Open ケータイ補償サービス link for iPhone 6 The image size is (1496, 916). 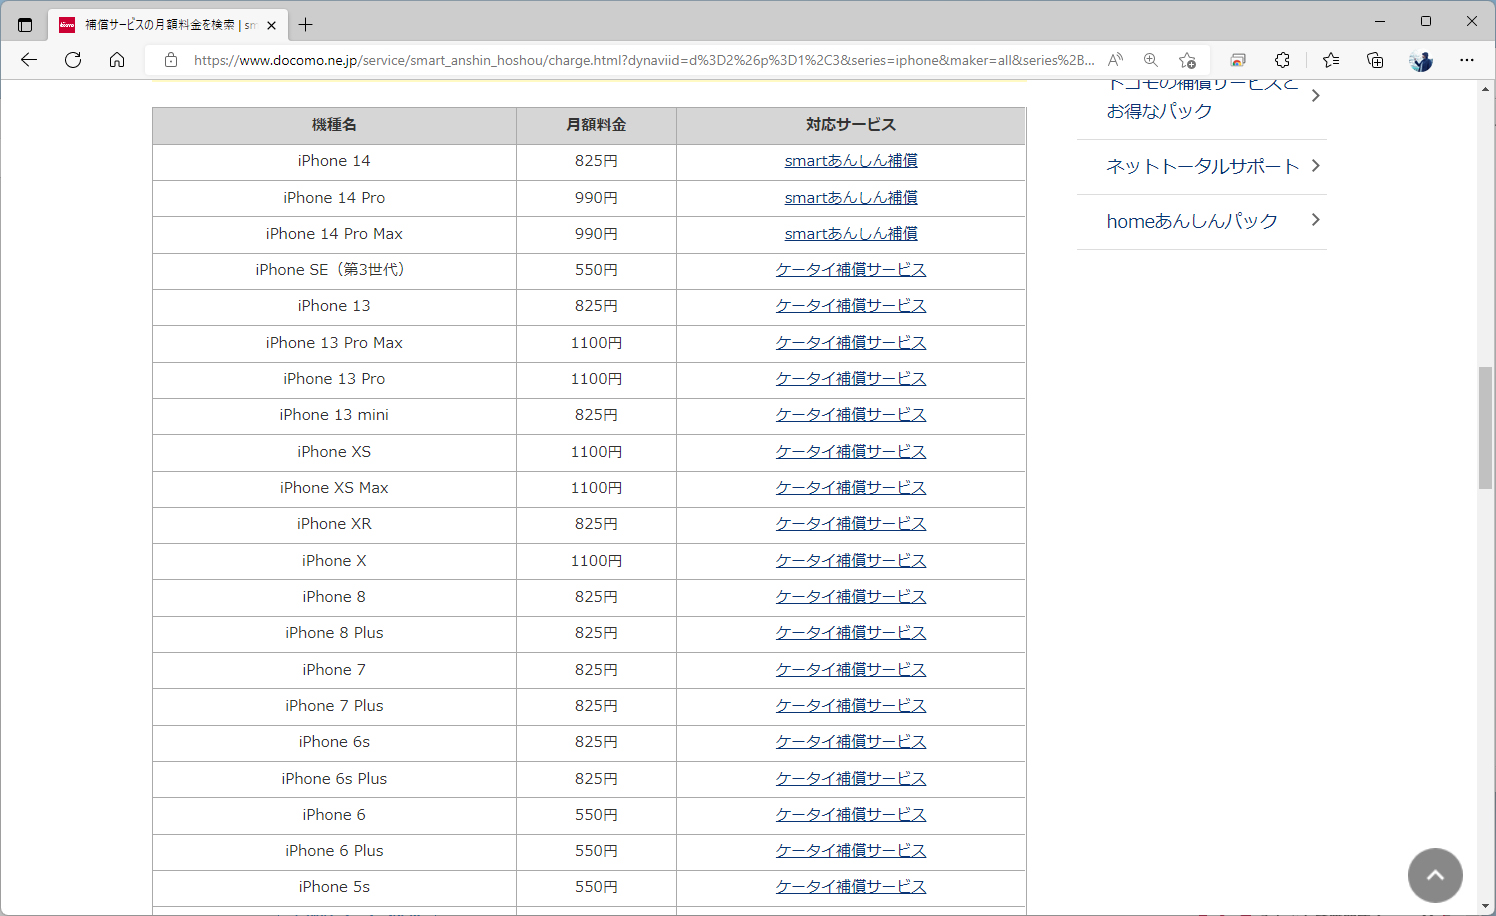[x=851, y=815]
